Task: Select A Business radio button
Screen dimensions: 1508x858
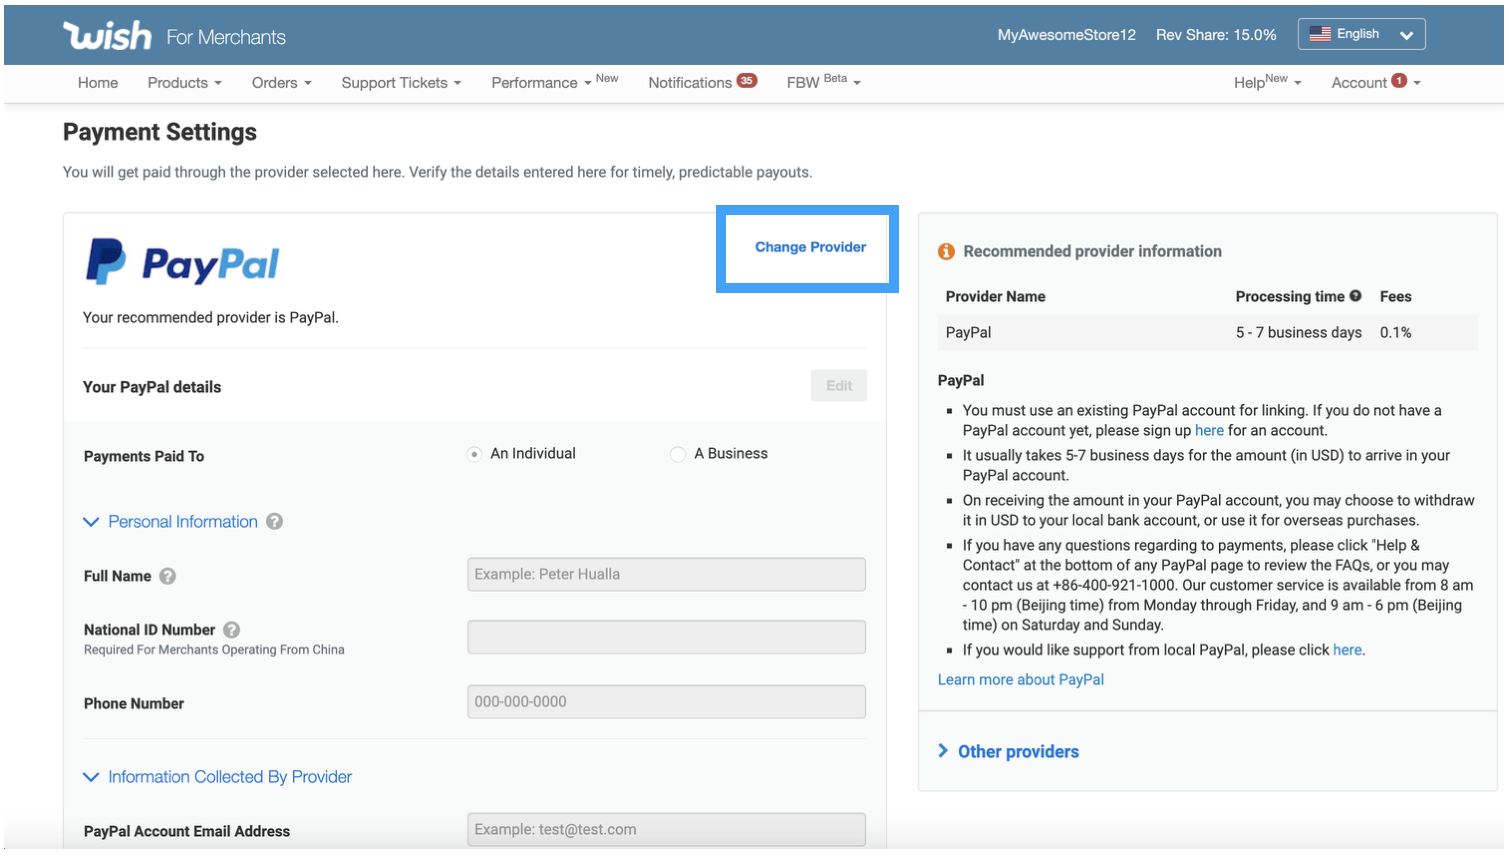Action: (x=678, y=455)
